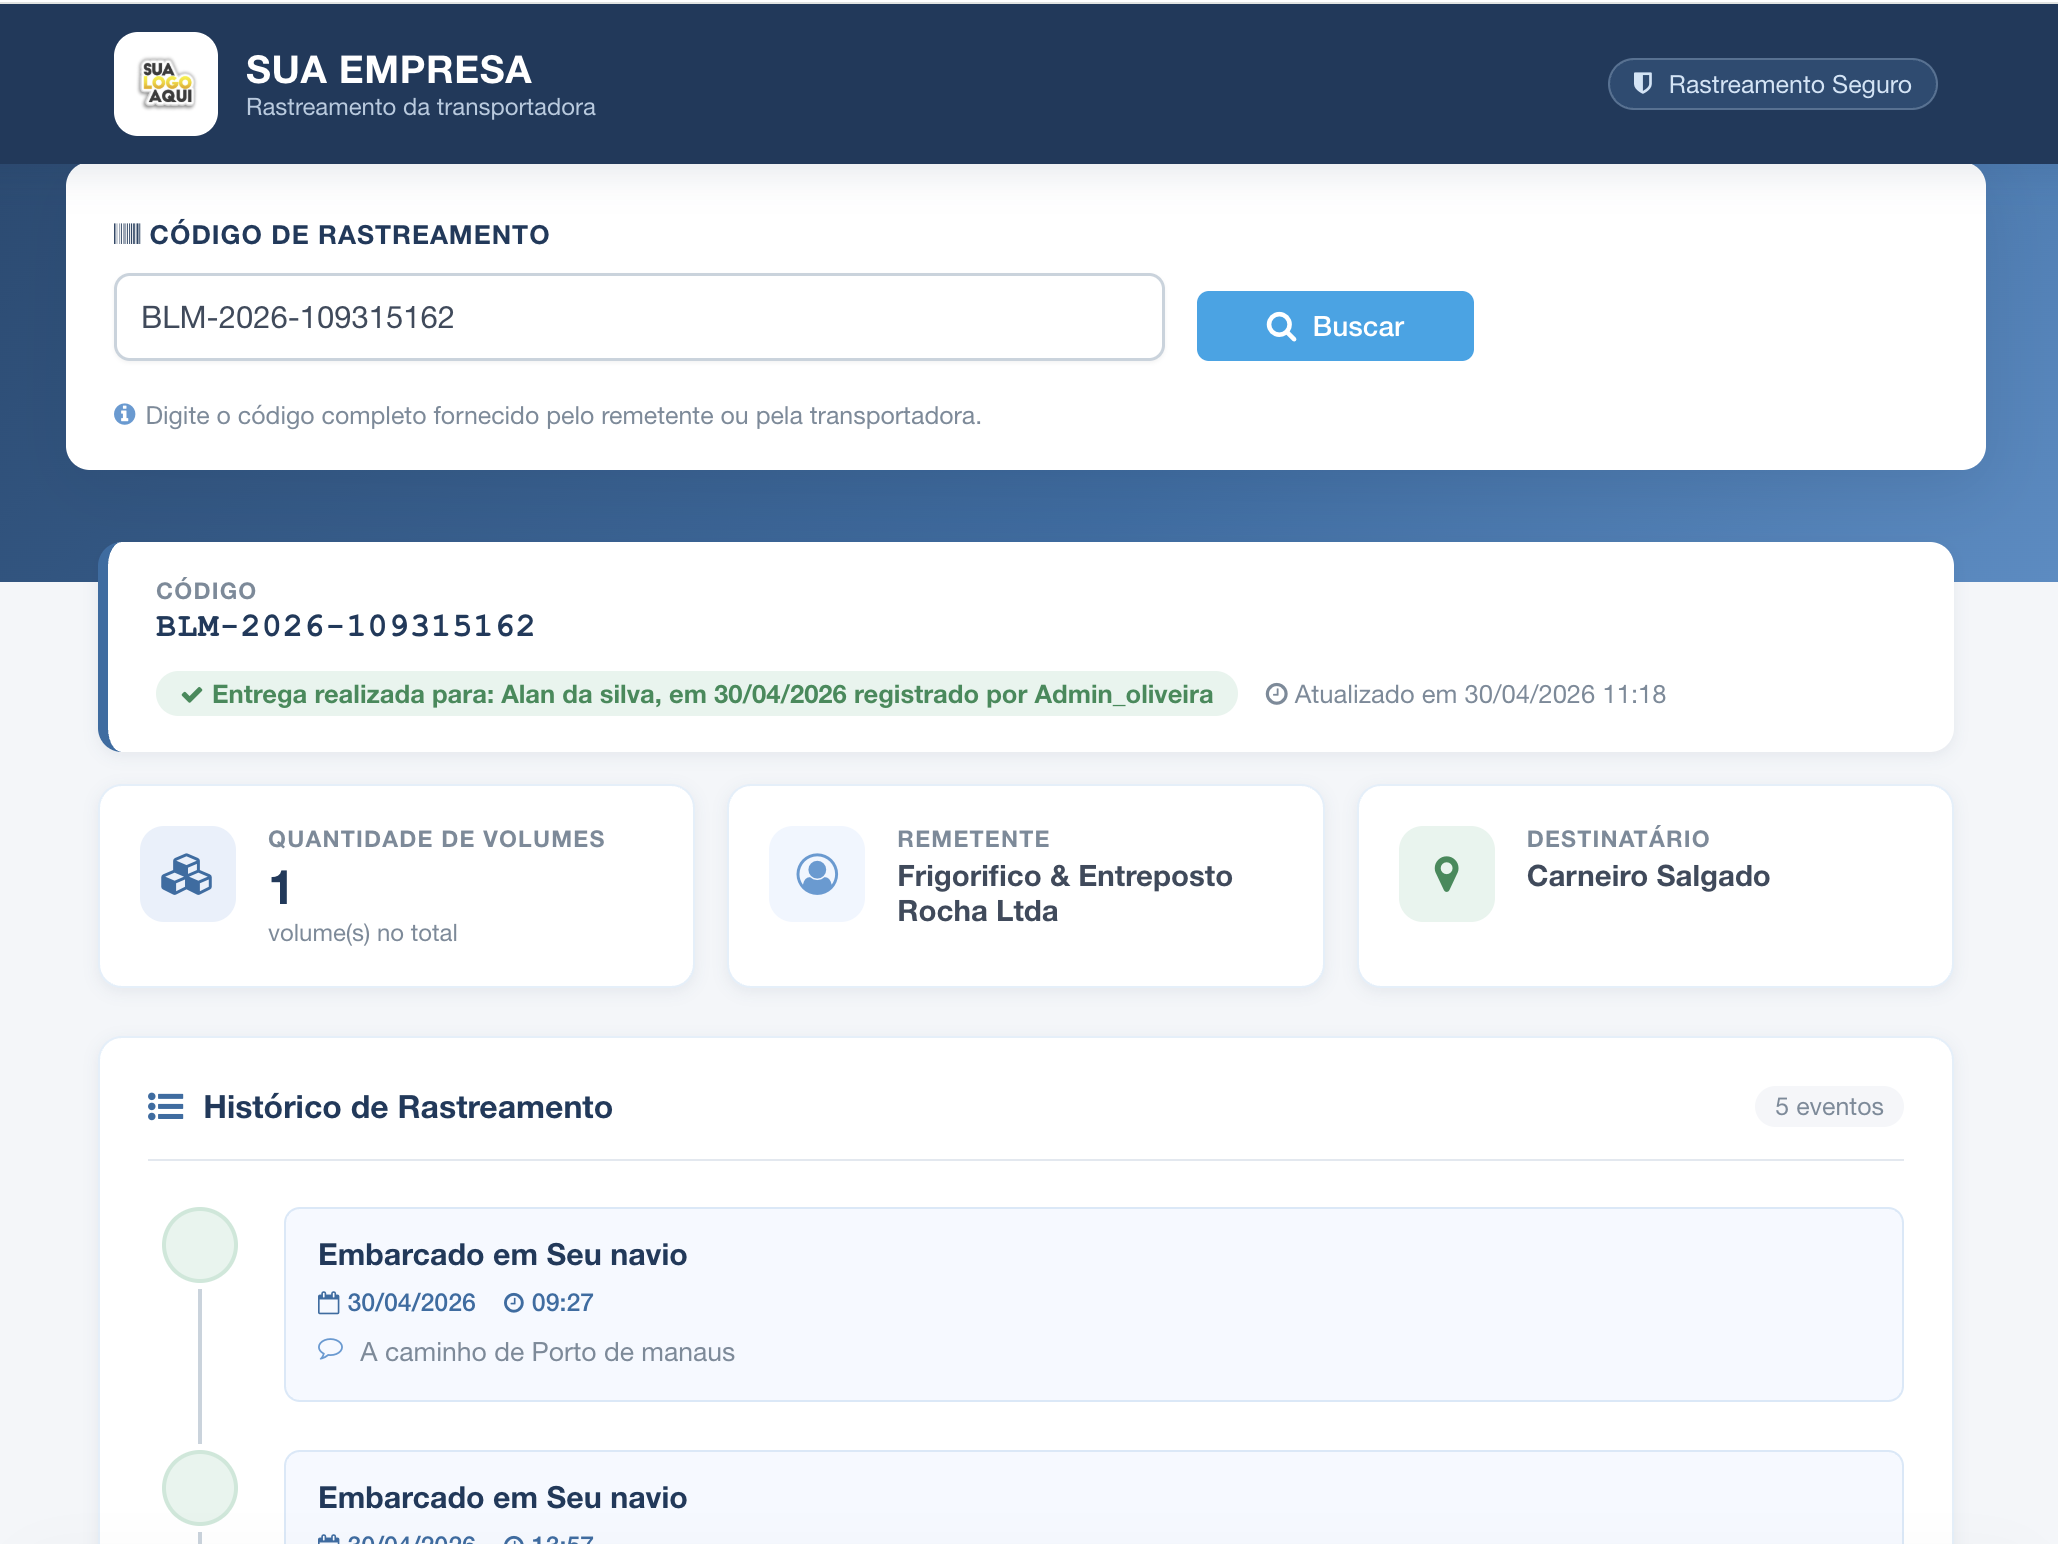Click the 'Histórico de Rastreamento' heading
The width and height of the screenshot is (2058, 1544).
click(x=408, y=1107)
